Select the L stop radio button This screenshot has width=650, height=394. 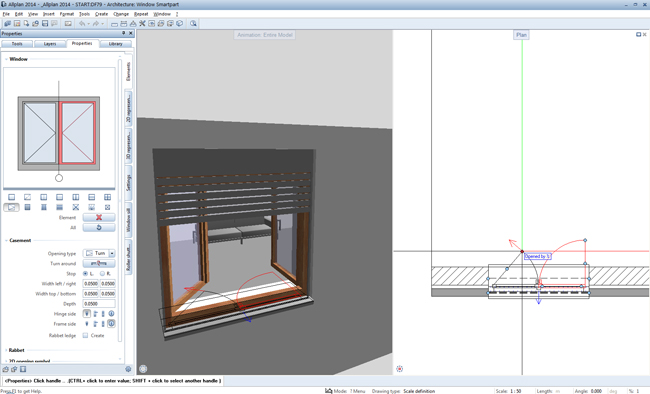coord(85,274)
